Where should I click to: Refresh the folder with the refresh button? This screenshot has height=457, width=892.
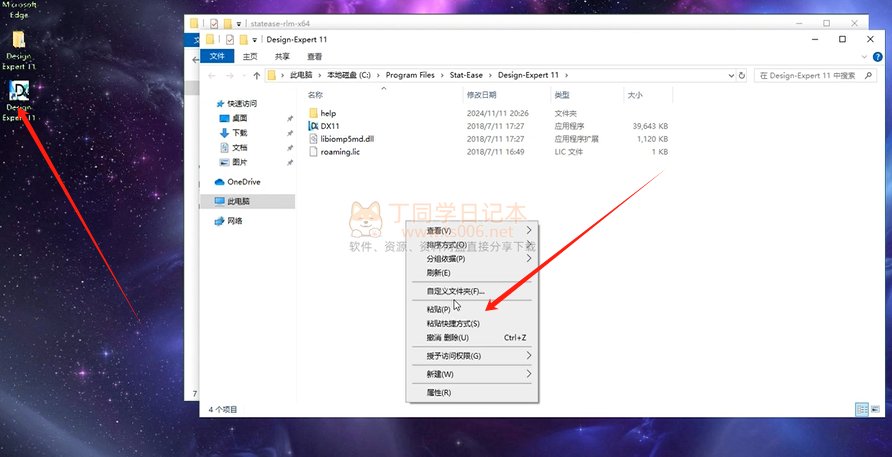tap(741, 75)
